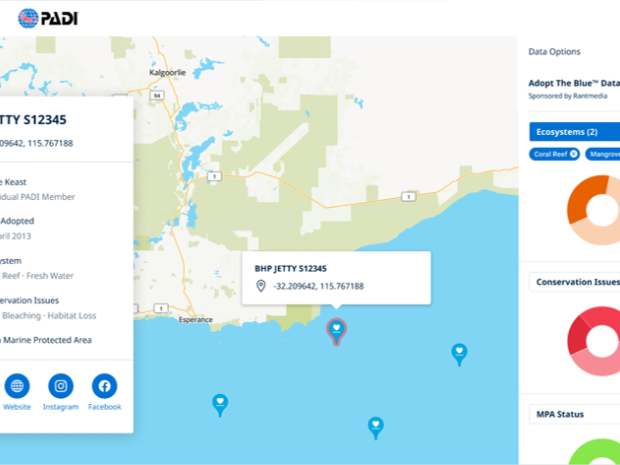The width and height of the screenshot is (620, 465).
Task: Click the PADI globe logo
Action: click(28, 19)
